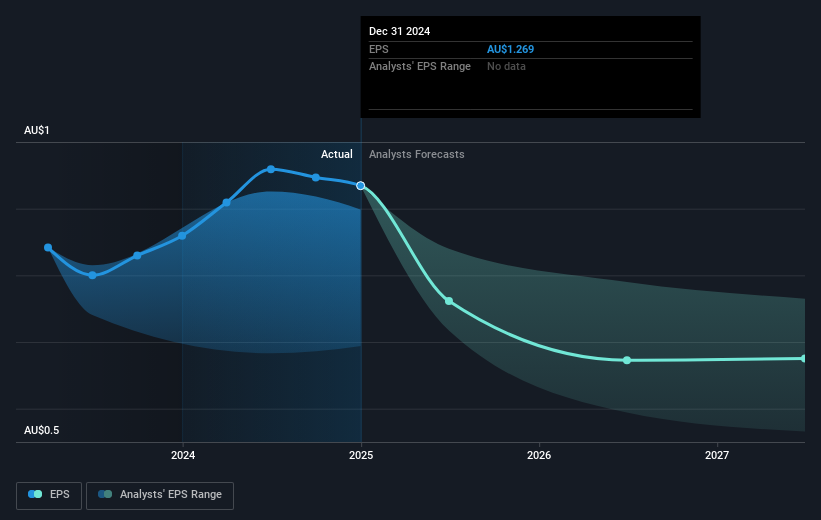
Task: Click the EPS color swatch in legend
Action: tap(35, 494)
